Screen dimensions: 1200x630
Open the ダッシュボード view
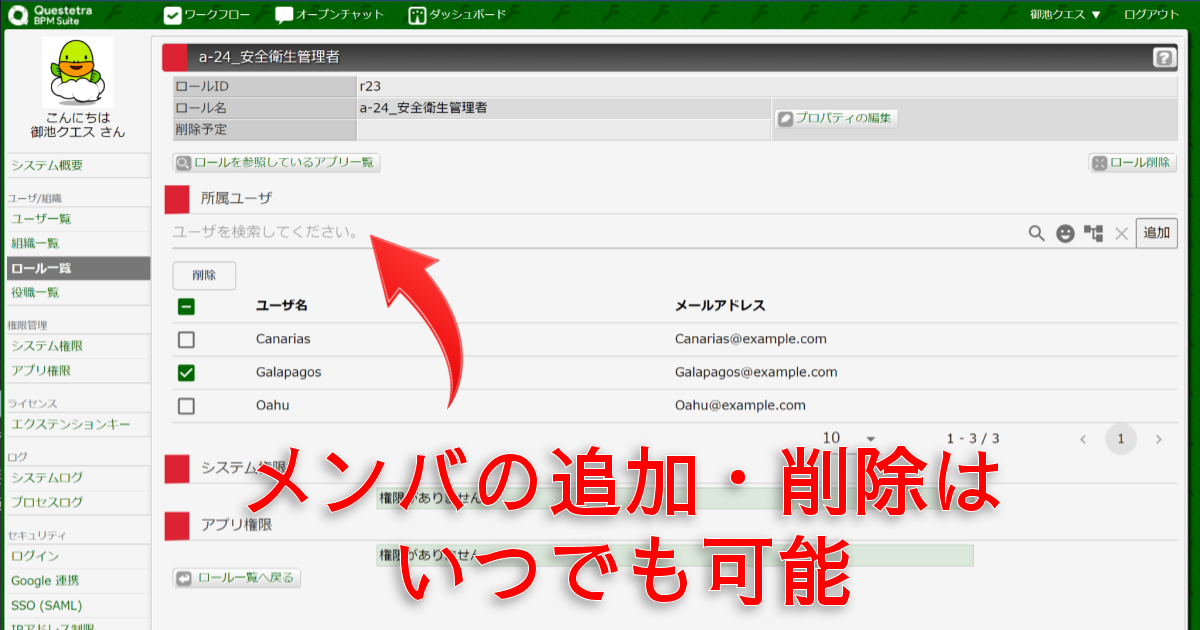click(x=457, y=15)
